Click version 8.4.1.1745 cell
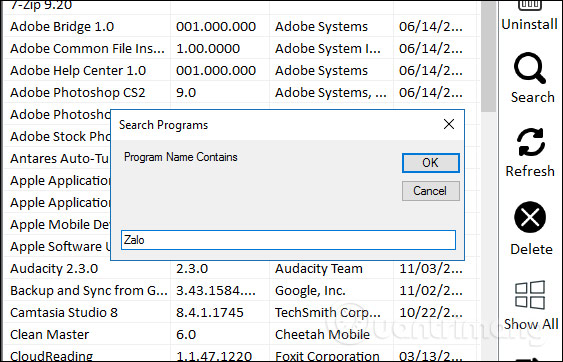The height and width of the screenshot is (362, 563). pyautogui.click(x=210, y=312)
